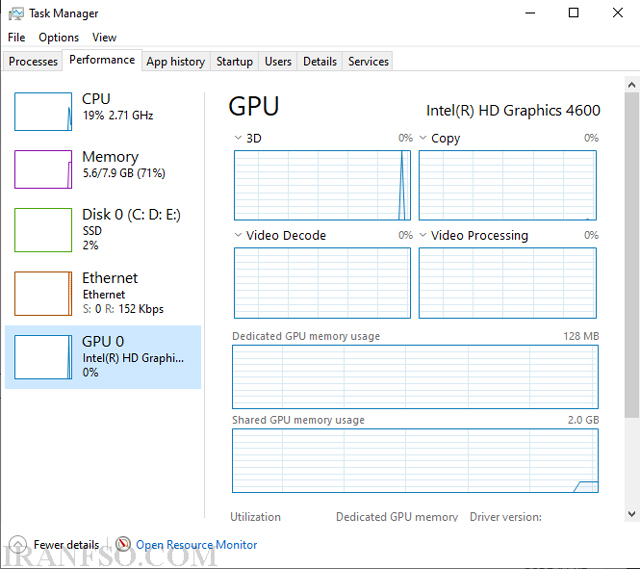Click the '19% 2.71 GHz' CPU value

[x=118, y=116]
